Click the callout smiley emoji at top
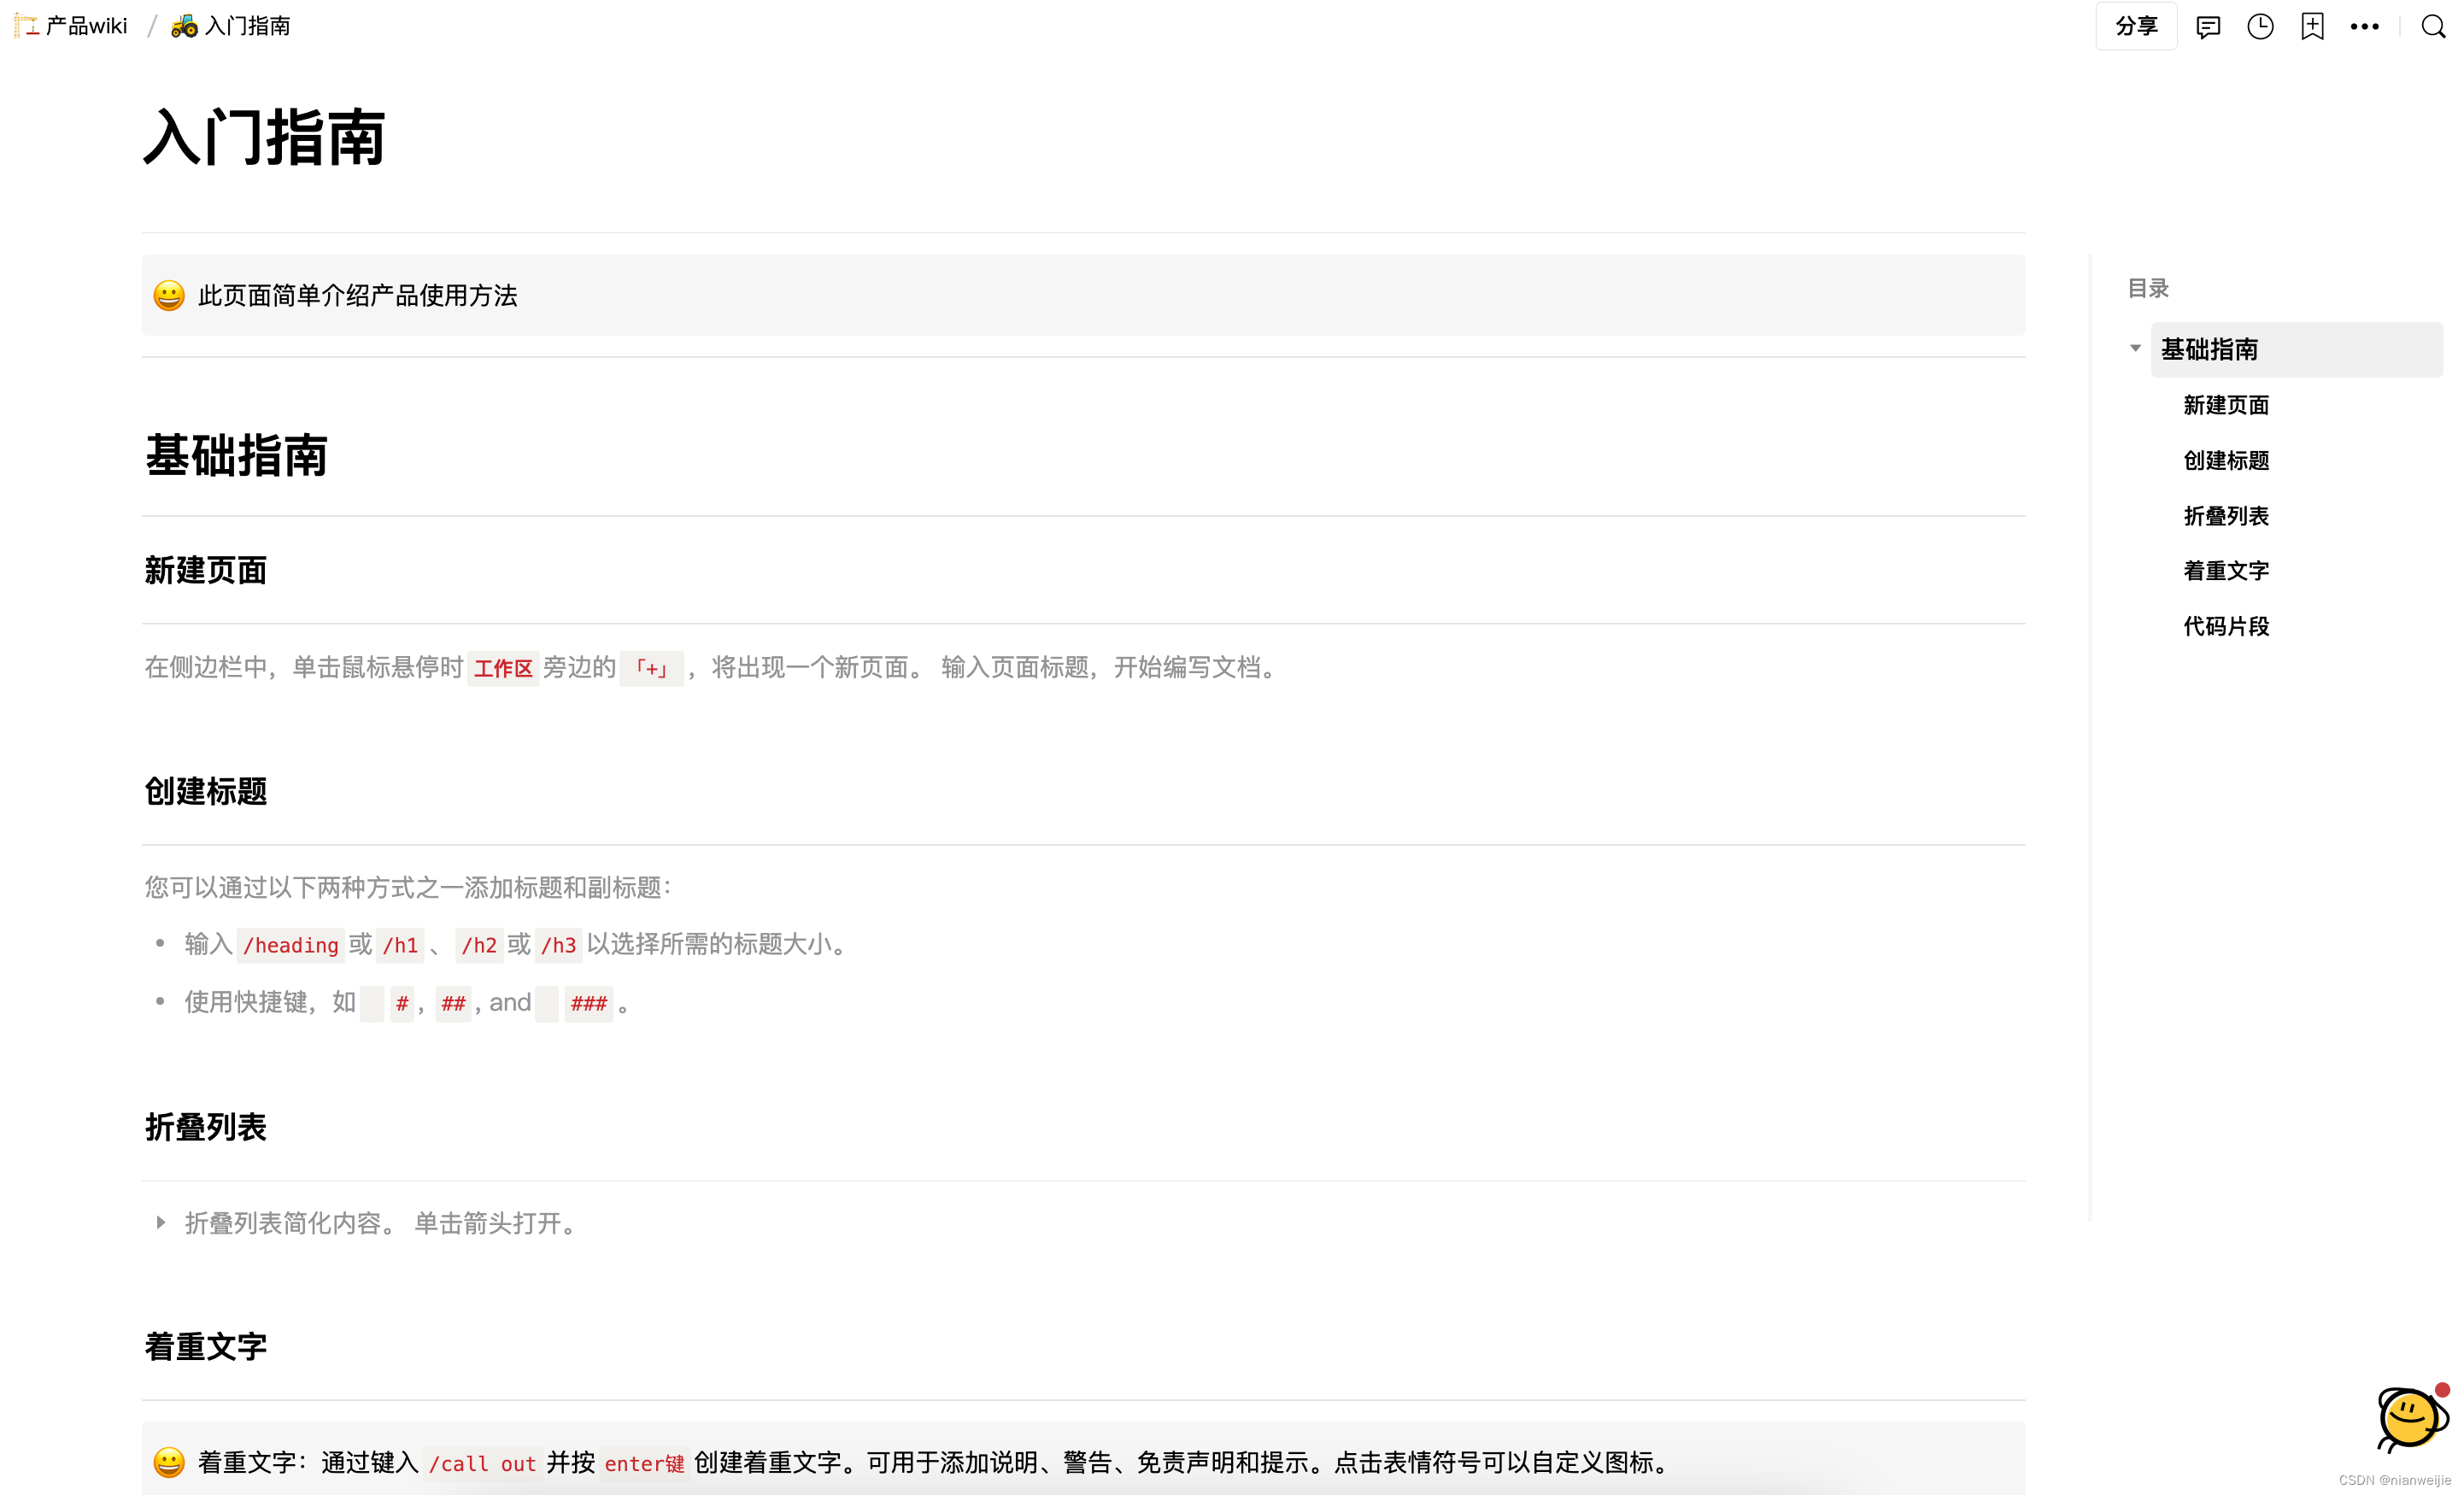 point(169,296)
